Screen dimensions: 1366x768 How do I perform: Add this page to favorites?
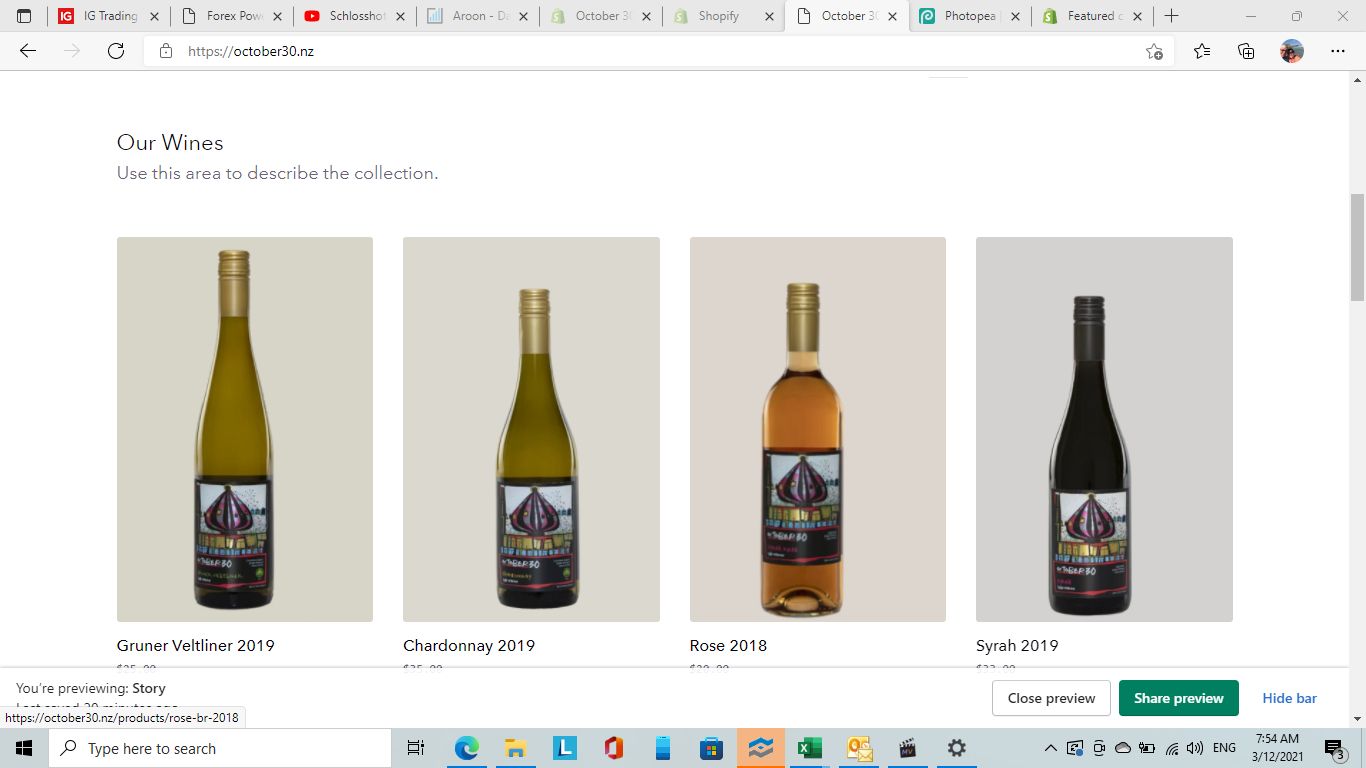1154,51
